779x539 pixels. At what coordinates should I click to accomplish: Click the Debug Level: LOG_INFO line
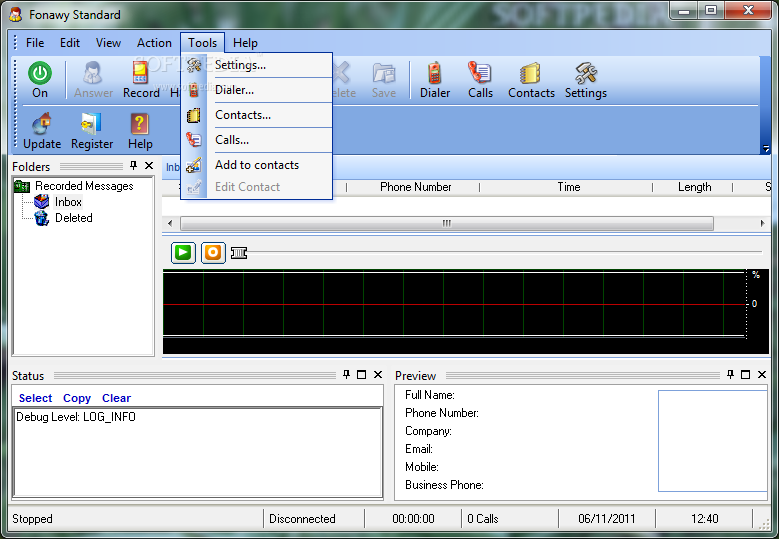point(76,417)
